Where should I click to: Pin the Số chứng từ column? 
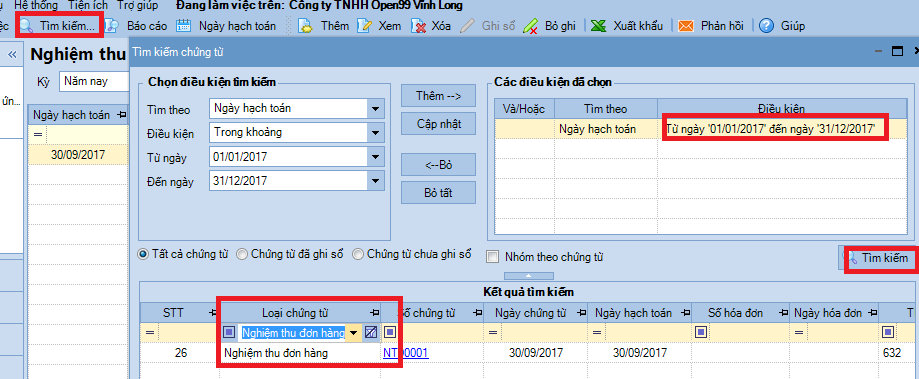coord(478,313)
